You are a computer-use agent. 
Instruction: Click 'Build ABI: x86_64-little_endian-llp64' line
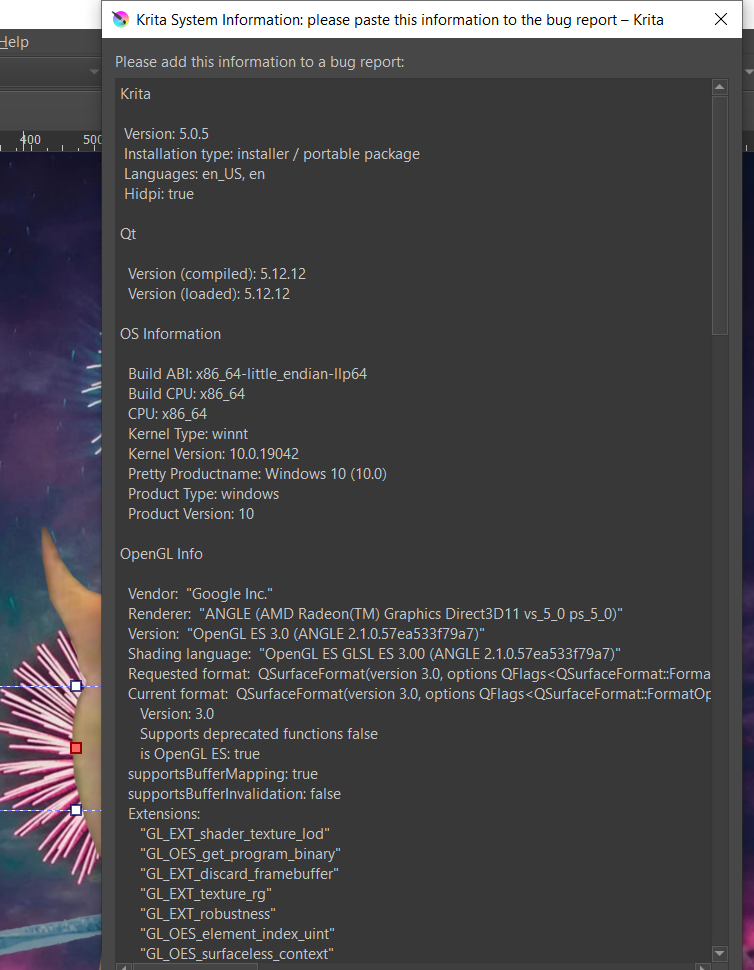coord(247,374)
